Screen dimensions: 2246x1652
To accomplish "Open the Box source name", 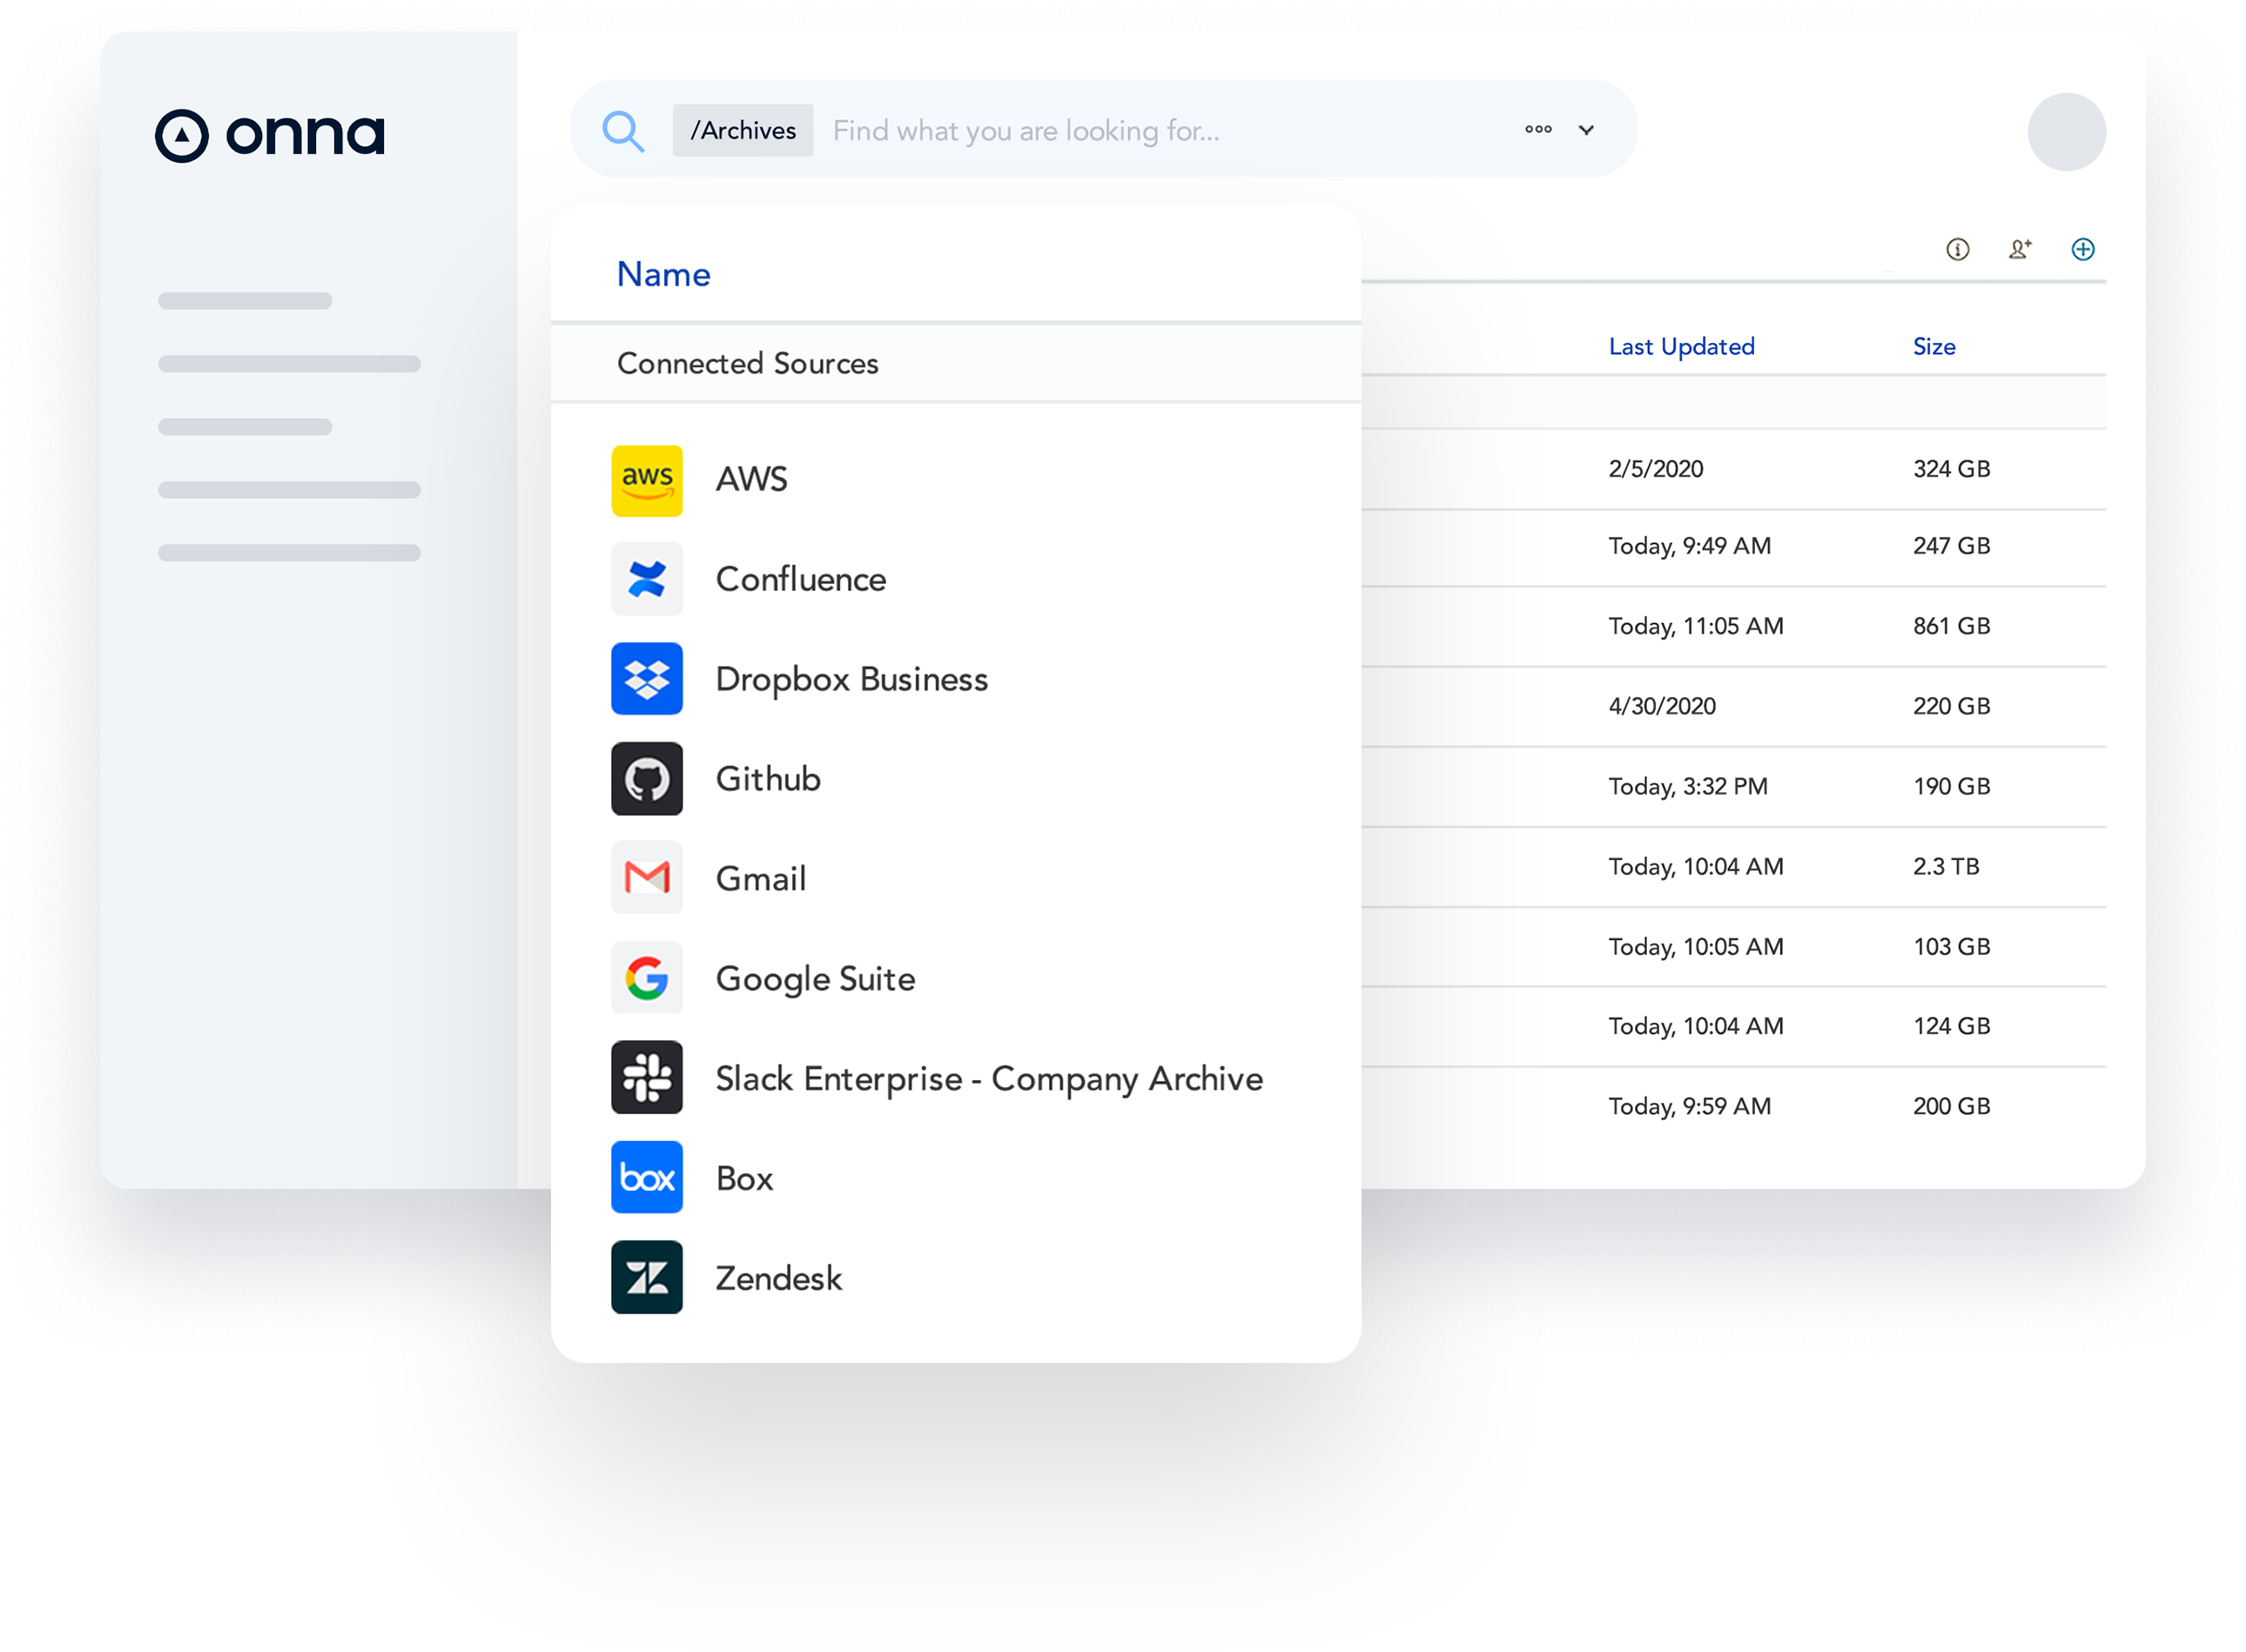I will [744, 1179].
